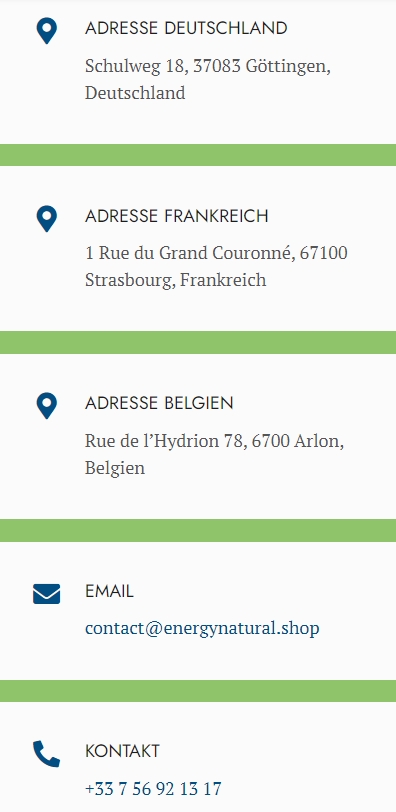The image size is (396, 812).
Task: Open the contact@energynatural.shop email link
Action: coord(202,628)
